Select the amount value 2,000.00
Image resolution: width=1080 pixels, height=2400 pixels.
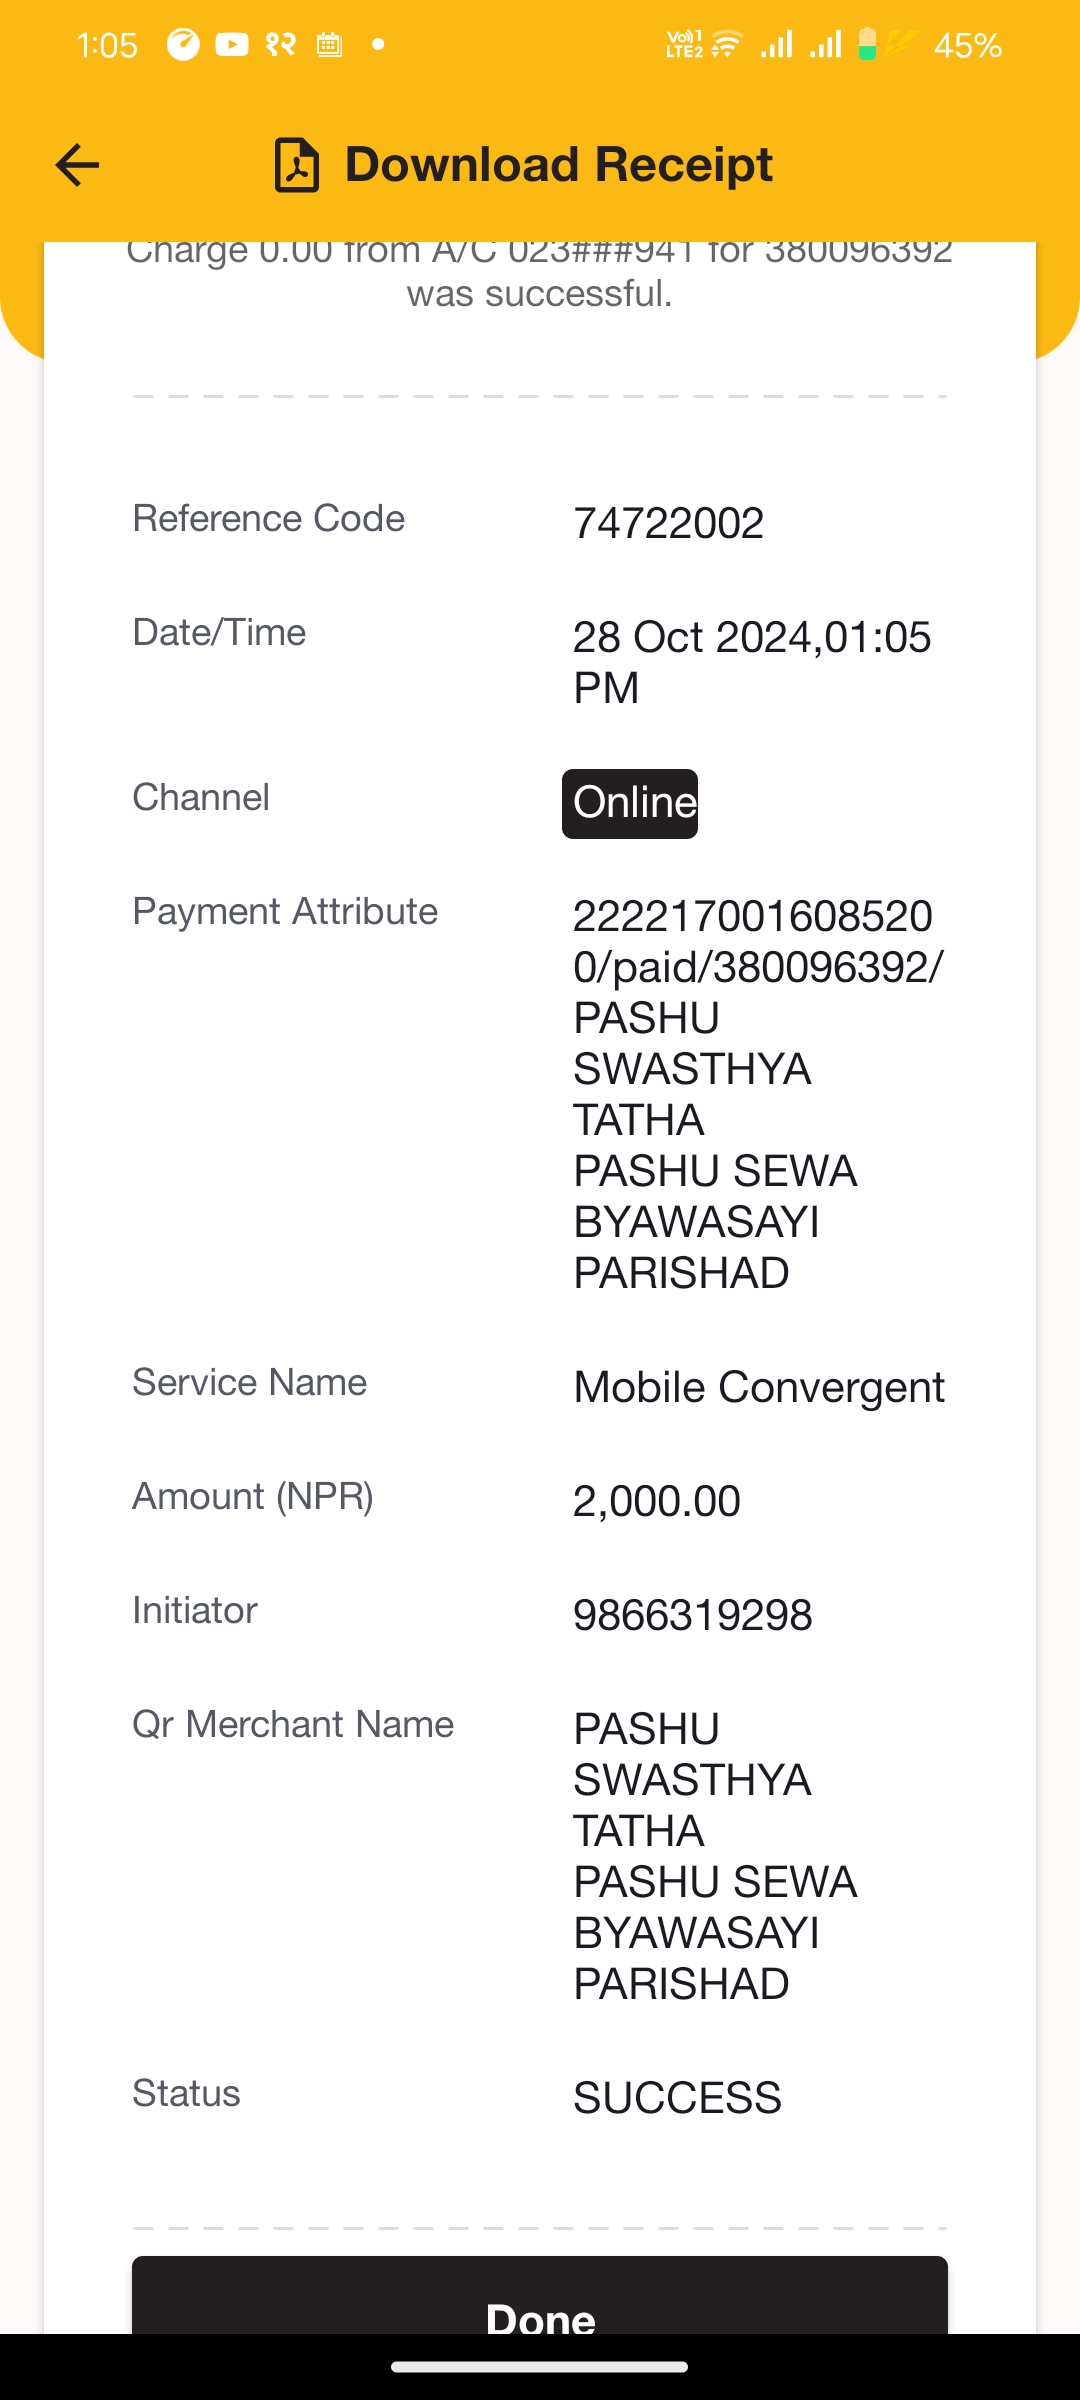coord(656,1501)
